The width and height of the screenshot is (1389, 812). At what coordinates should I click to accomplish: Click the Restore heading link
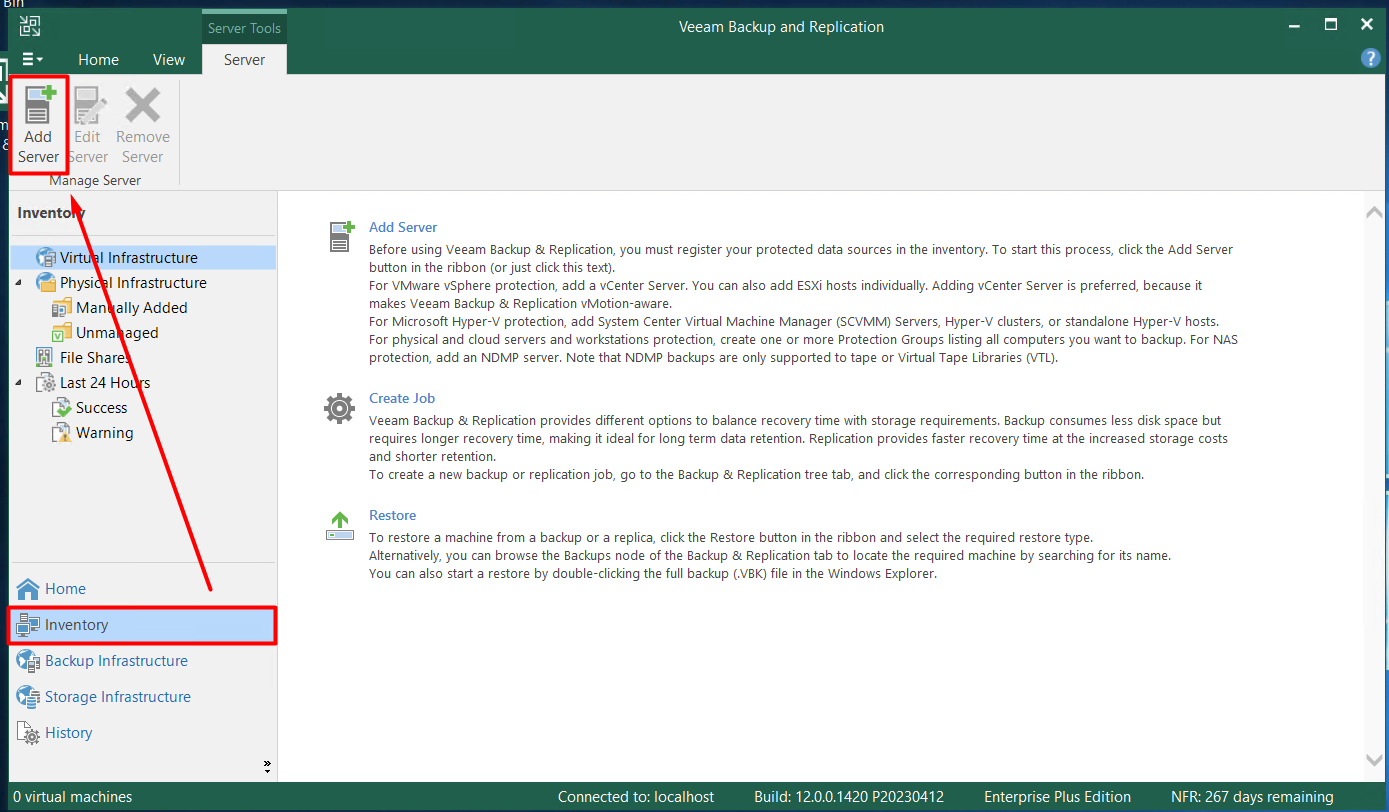point(392,515)
